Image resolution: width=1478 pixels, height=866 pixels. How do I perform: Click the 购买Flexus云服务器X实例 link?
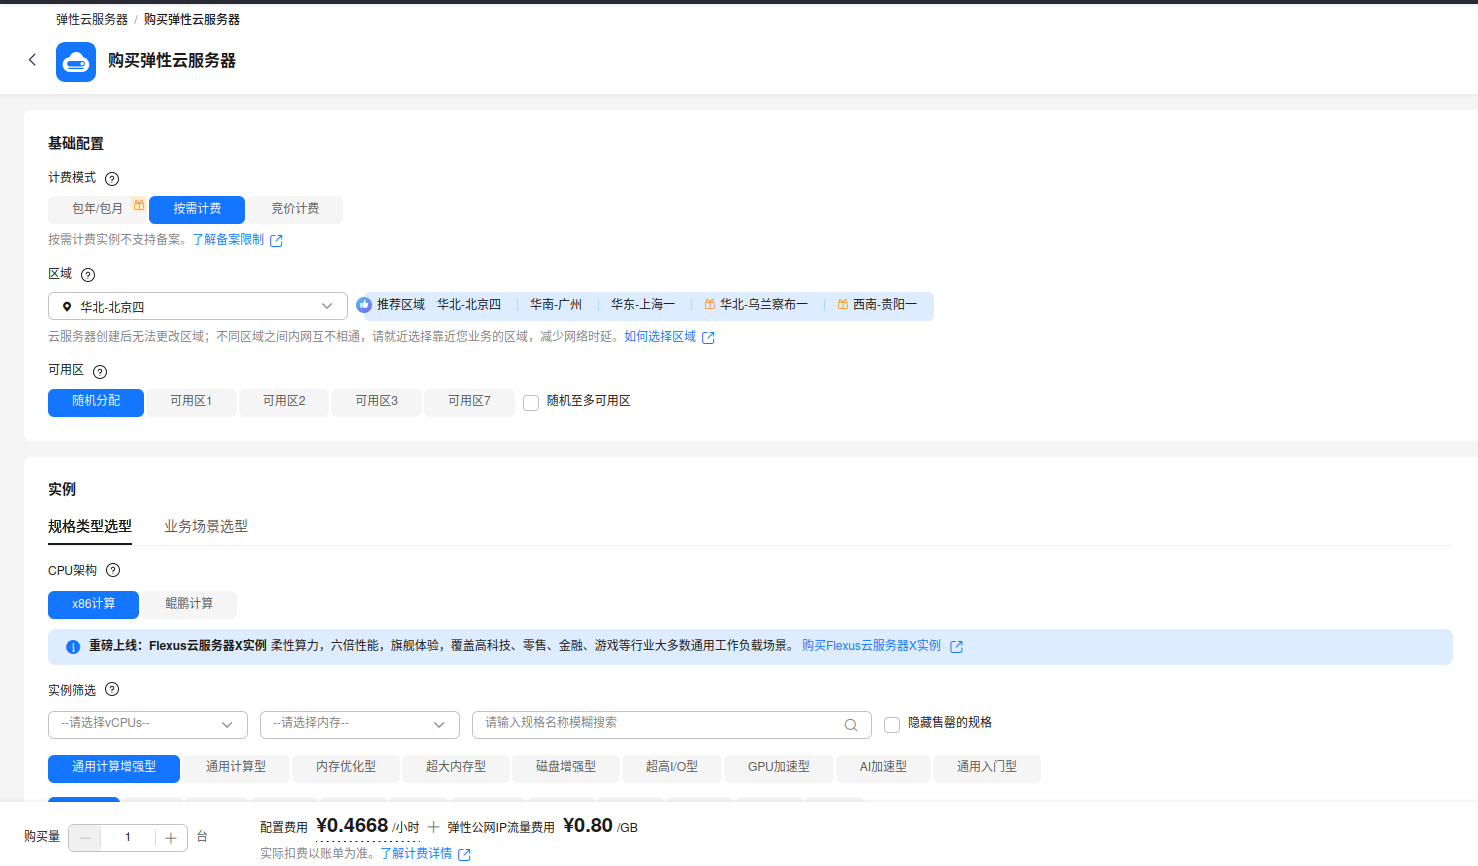[x=870, y=646]
